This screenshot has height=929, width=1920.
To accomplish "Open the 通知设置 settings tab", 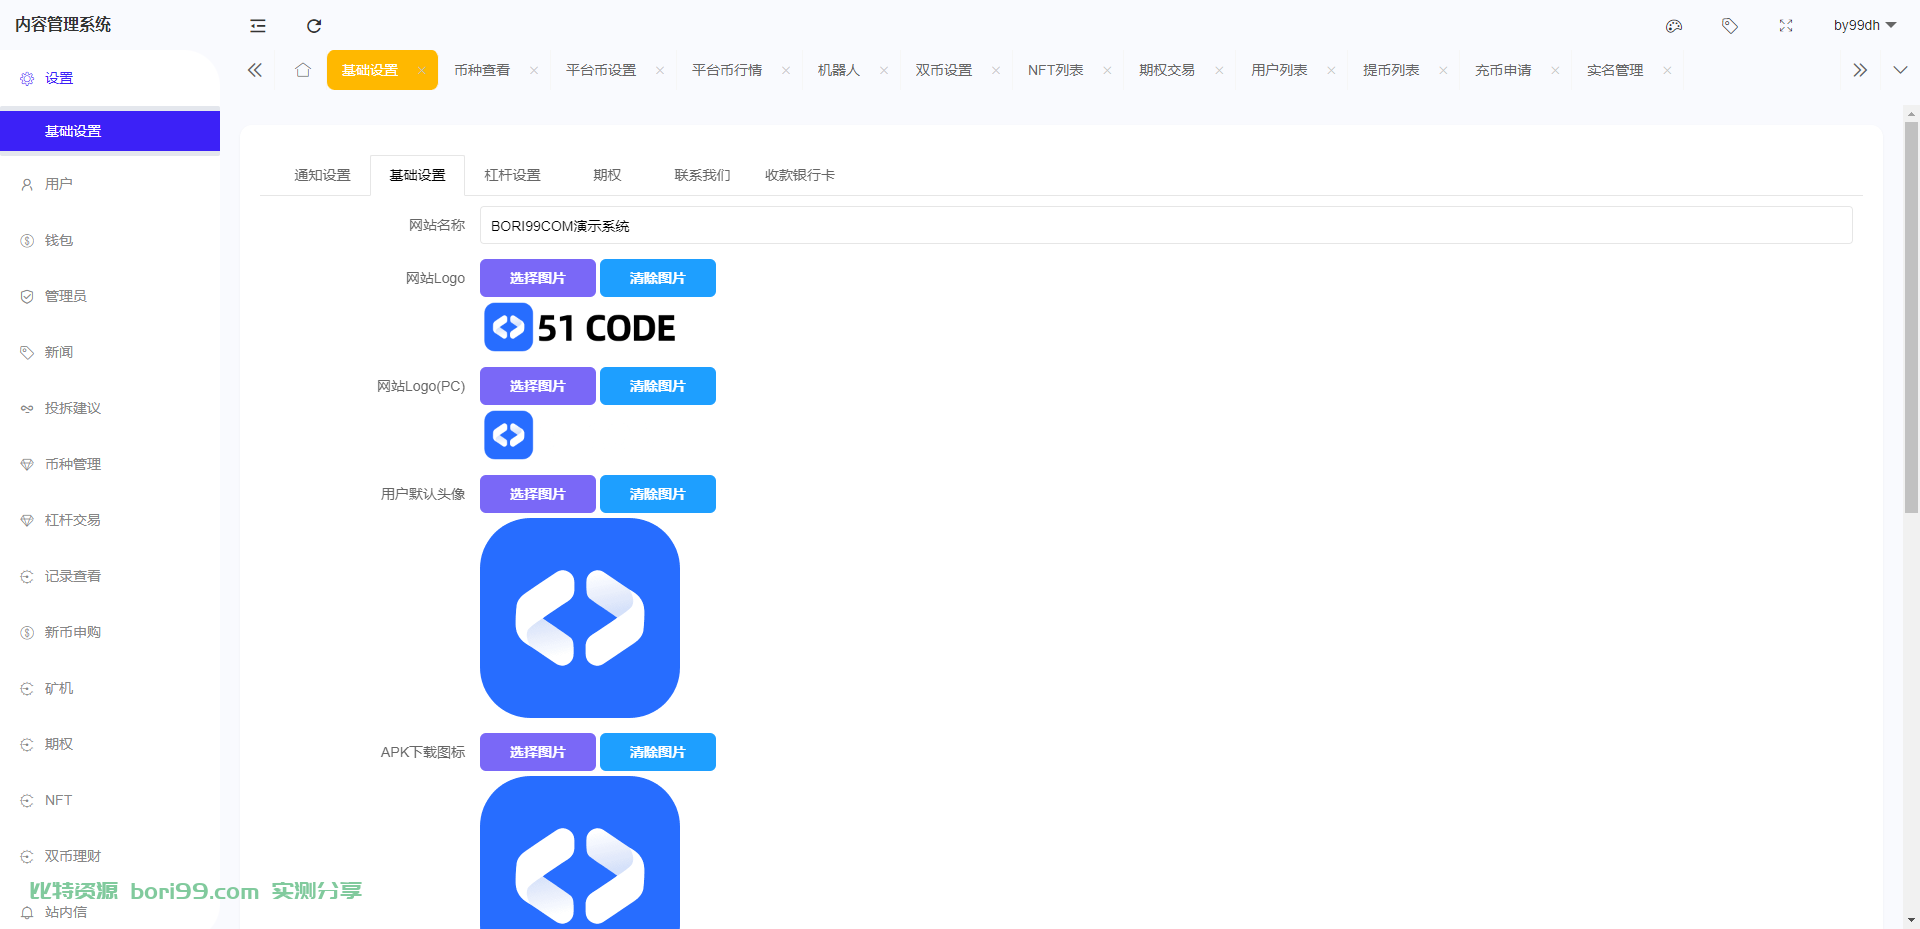I will click(x=322, y=175).
